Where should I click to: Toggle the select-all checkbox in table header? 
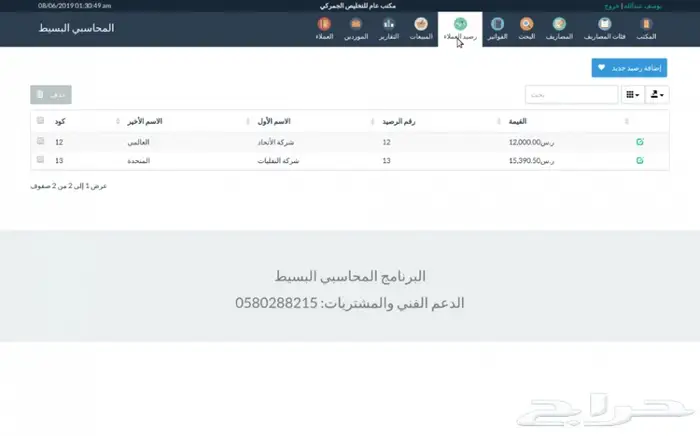41,120
